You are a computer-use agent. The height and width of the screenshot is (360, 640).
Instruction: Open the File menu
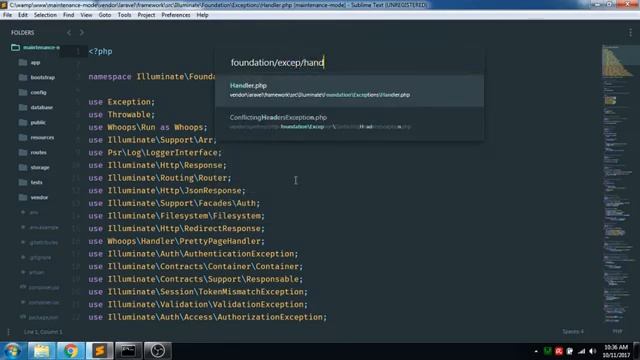pyautogui.click(x=7, y=15)
